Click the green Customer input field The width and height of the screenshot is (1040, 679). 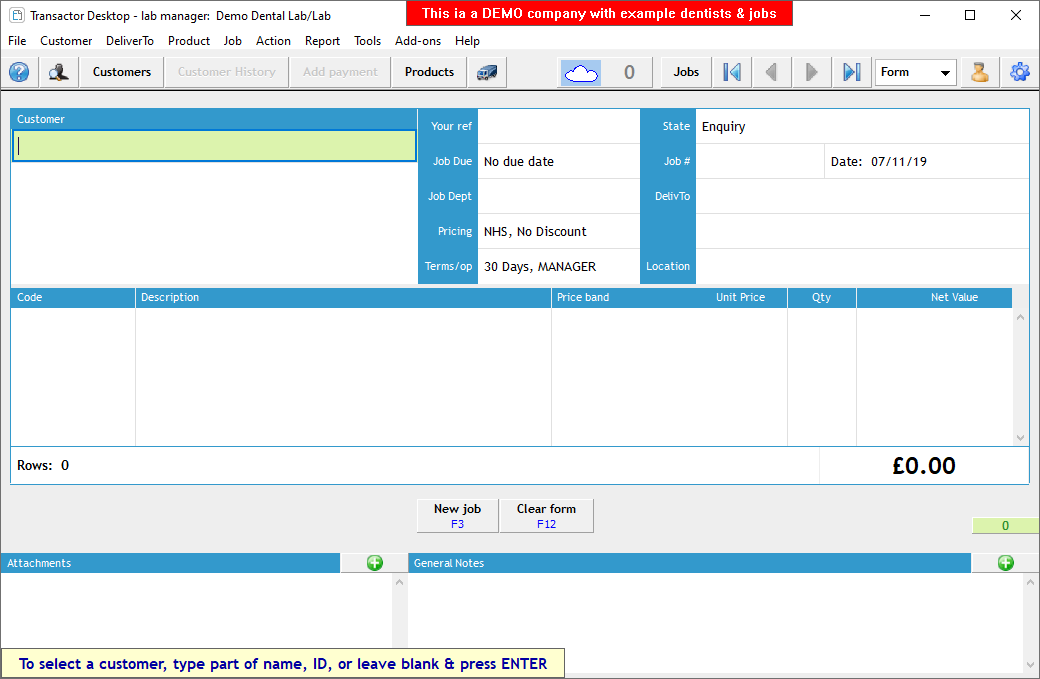click(x=214, y=146)
